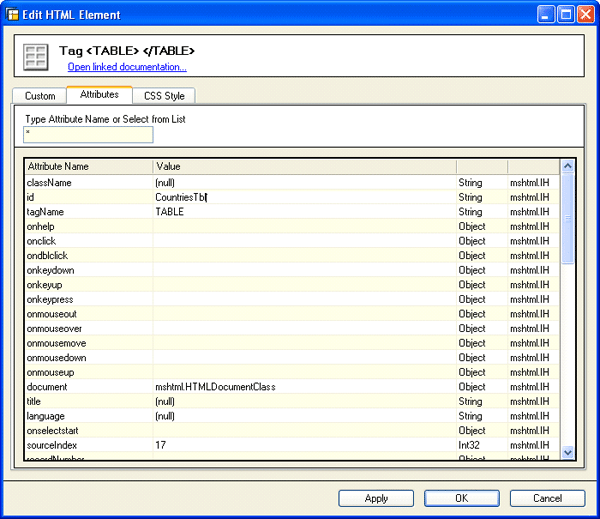Click the attribute name filter input field
This screenshot has width=600, height=519.
point(88,134)
